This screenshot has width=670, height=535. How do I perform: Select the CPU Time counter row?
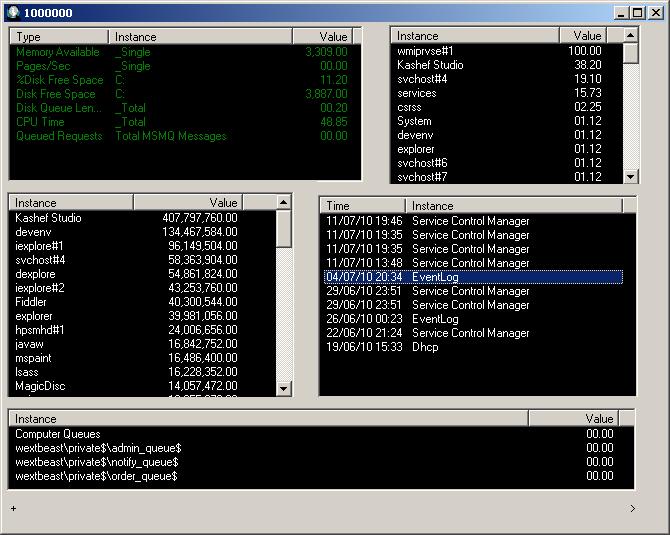pos(42,122)
